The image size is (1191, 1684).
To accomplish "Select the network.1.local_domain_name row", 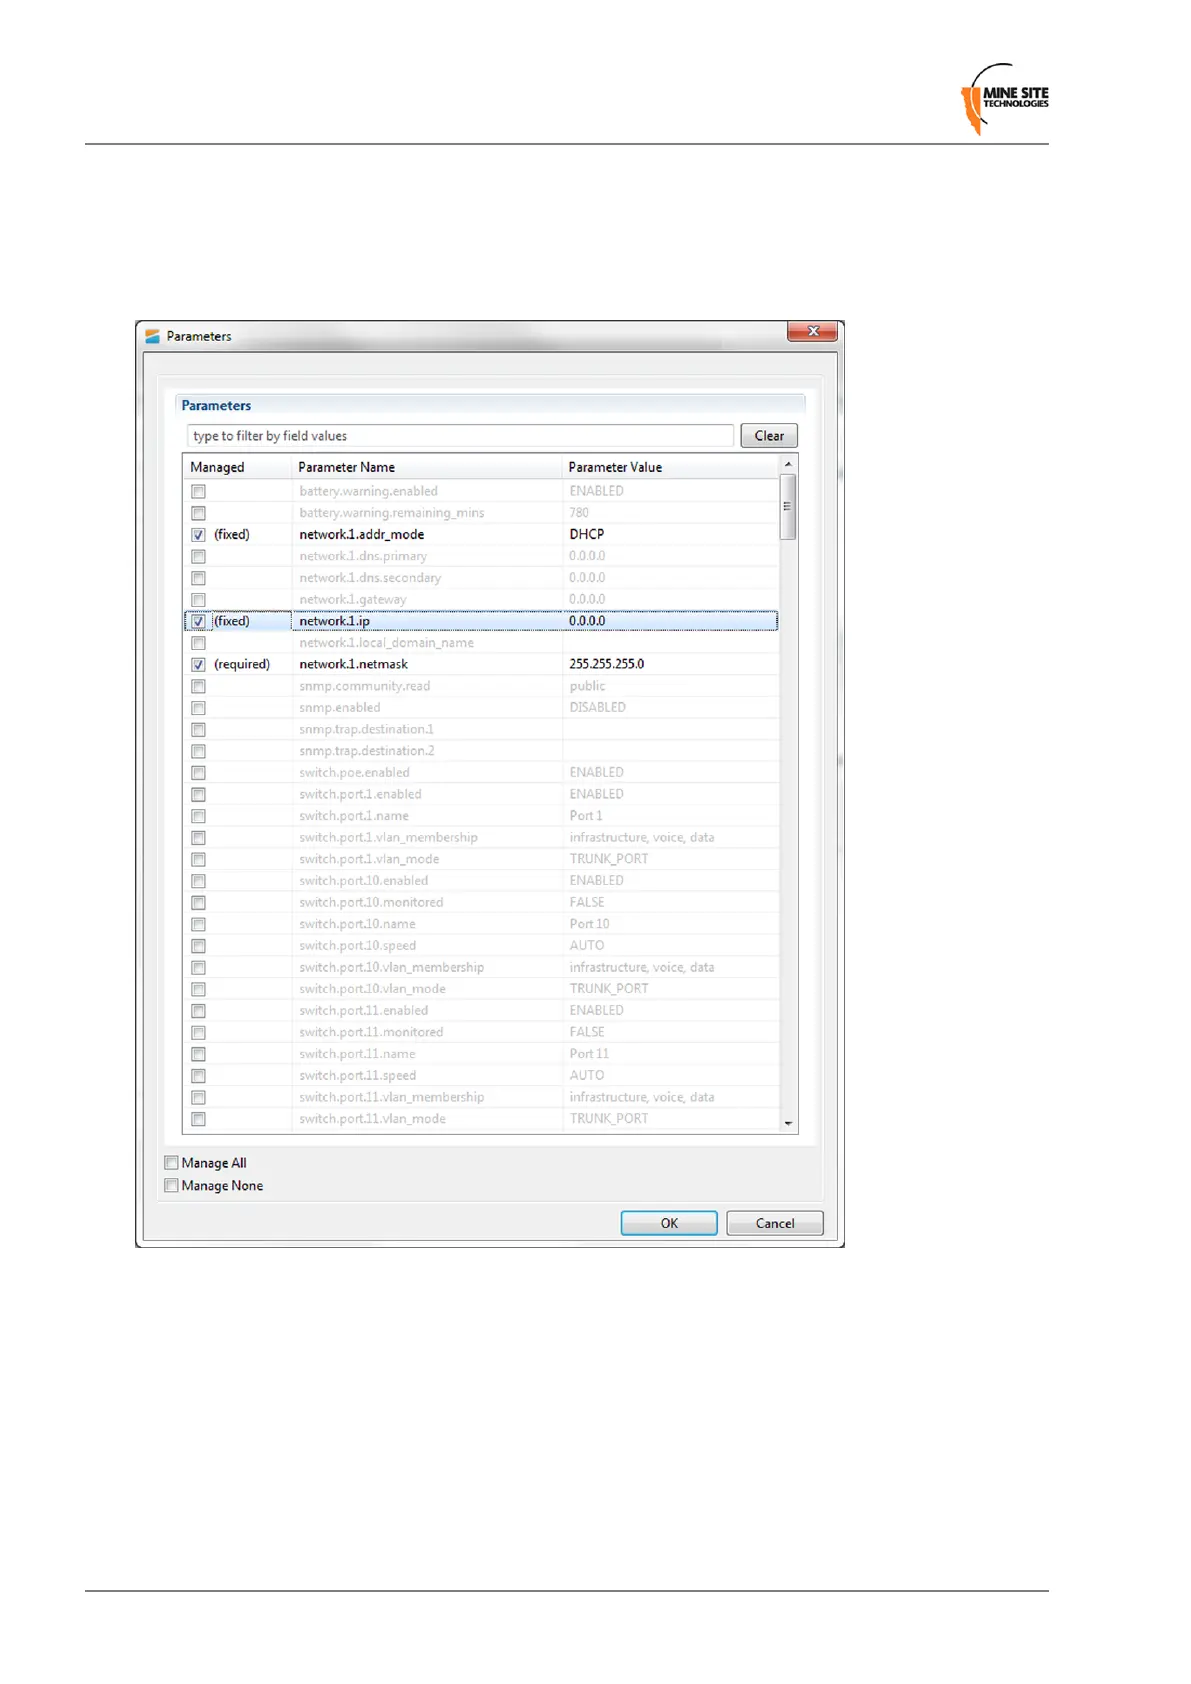I will [x=480, y=643].
